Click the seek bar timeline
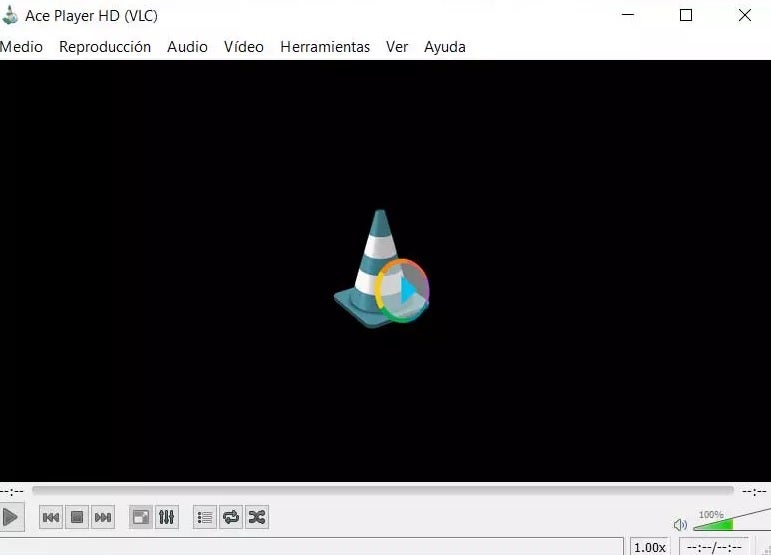Screen dimensions: 771x555 [x=385, y=491]
